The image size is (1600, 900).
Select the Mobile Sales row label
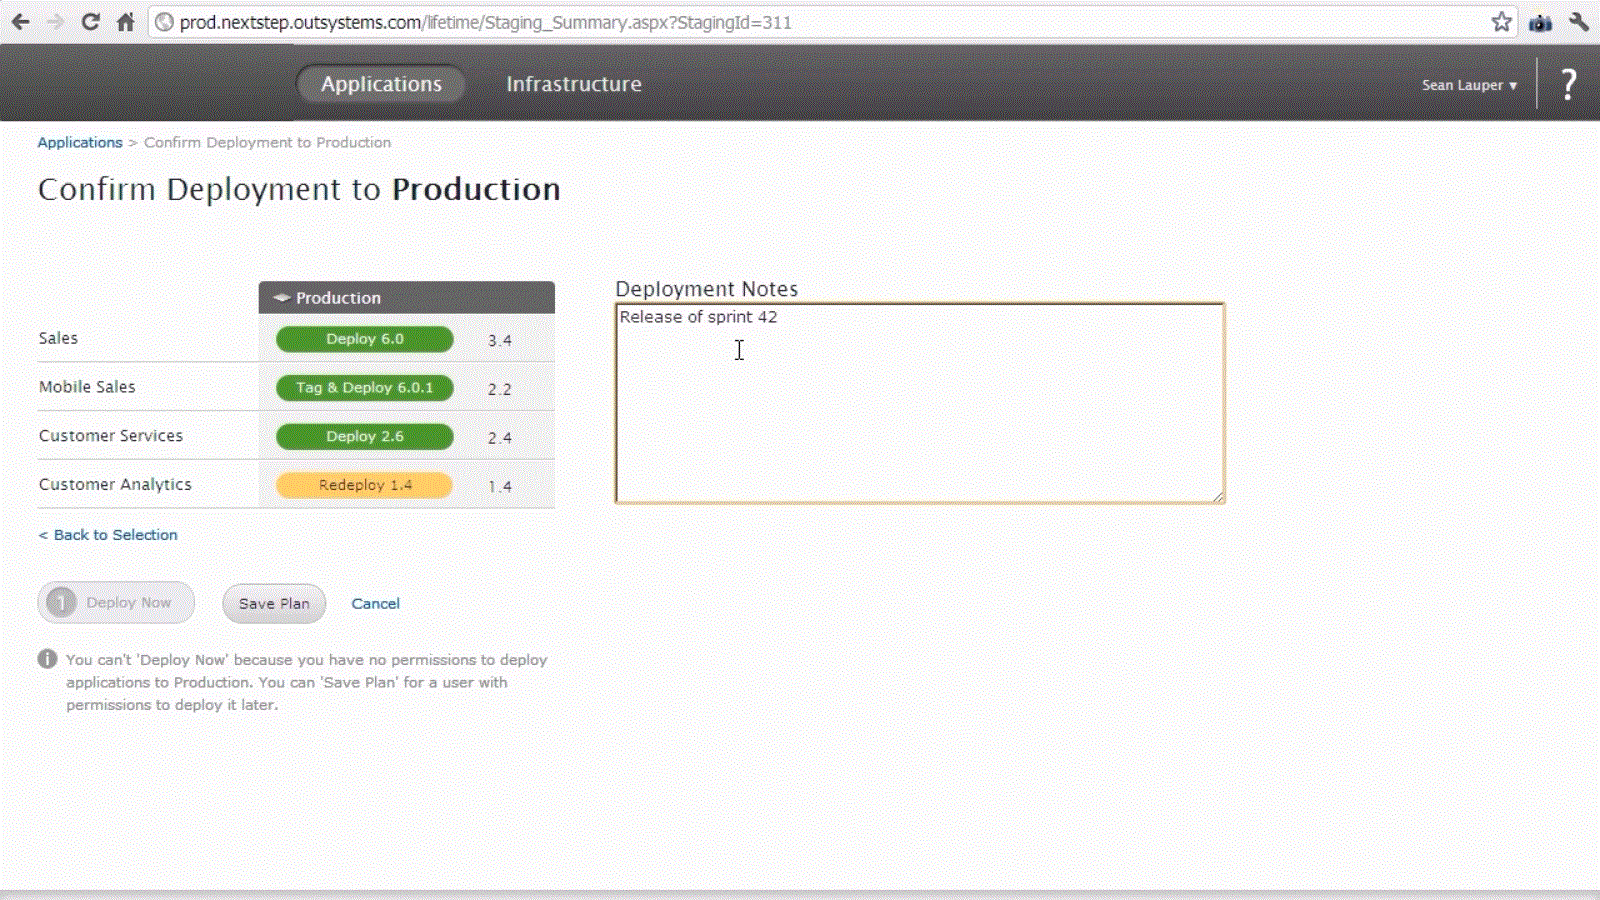(x=87, y=387)
